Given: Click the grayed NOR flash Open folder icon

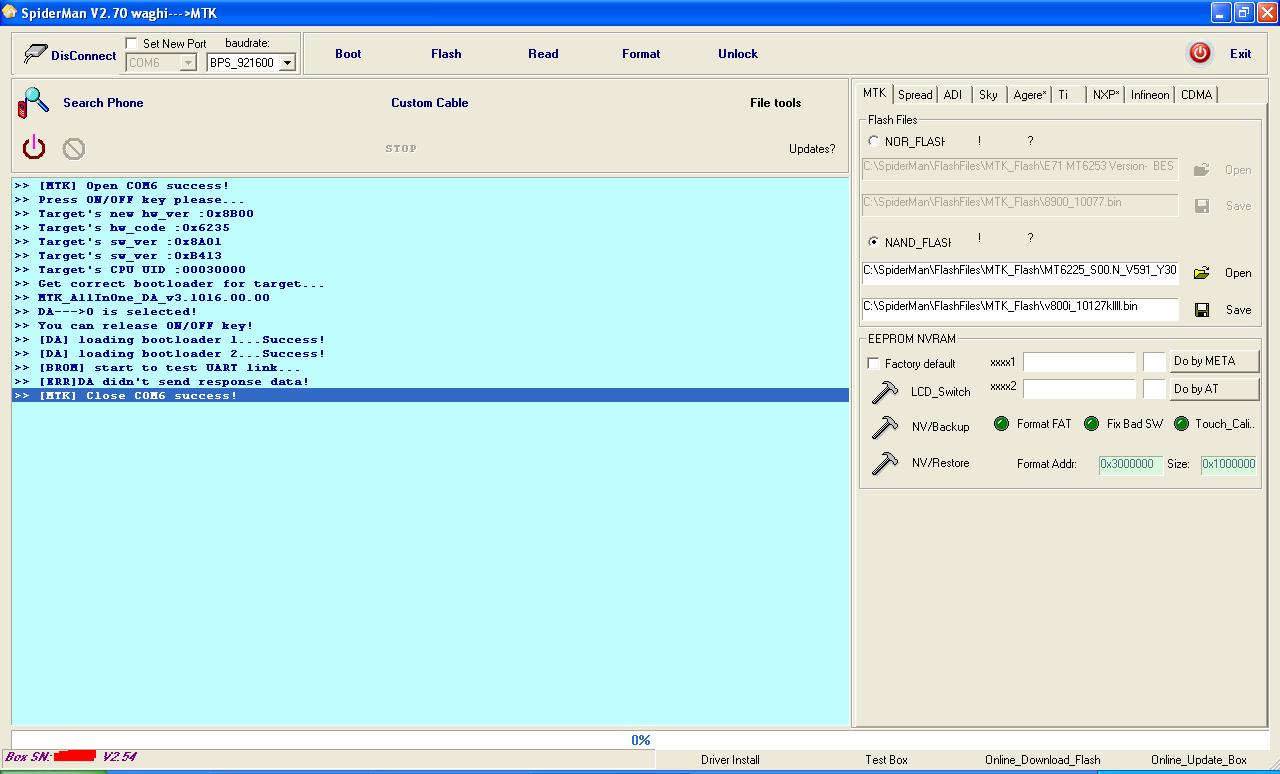Looking at the screenshot, I should 1202,170.
